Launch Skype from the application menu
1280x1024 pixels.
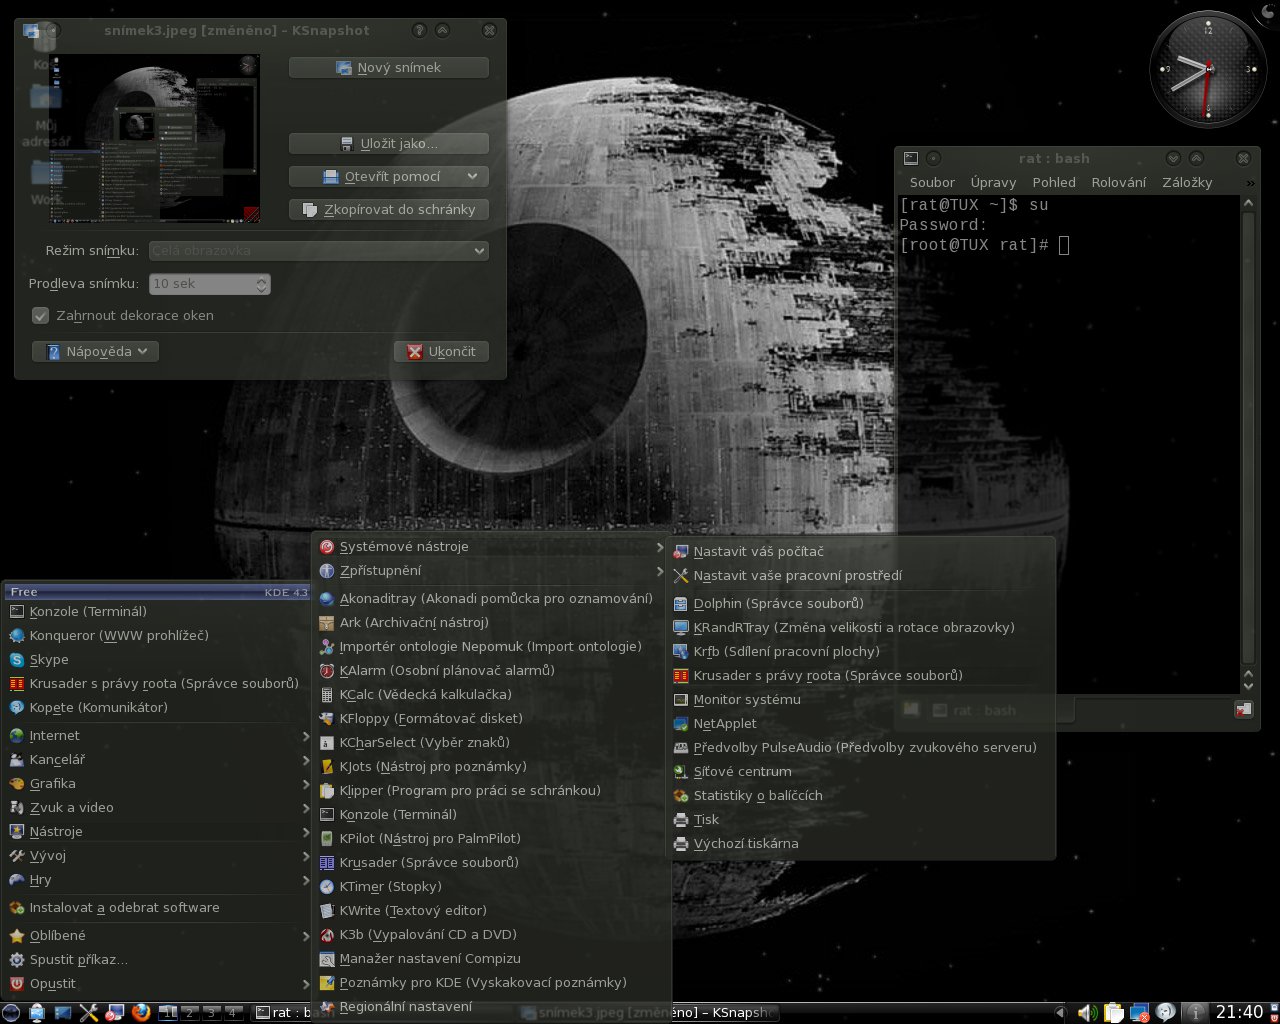tap(49, 659)
